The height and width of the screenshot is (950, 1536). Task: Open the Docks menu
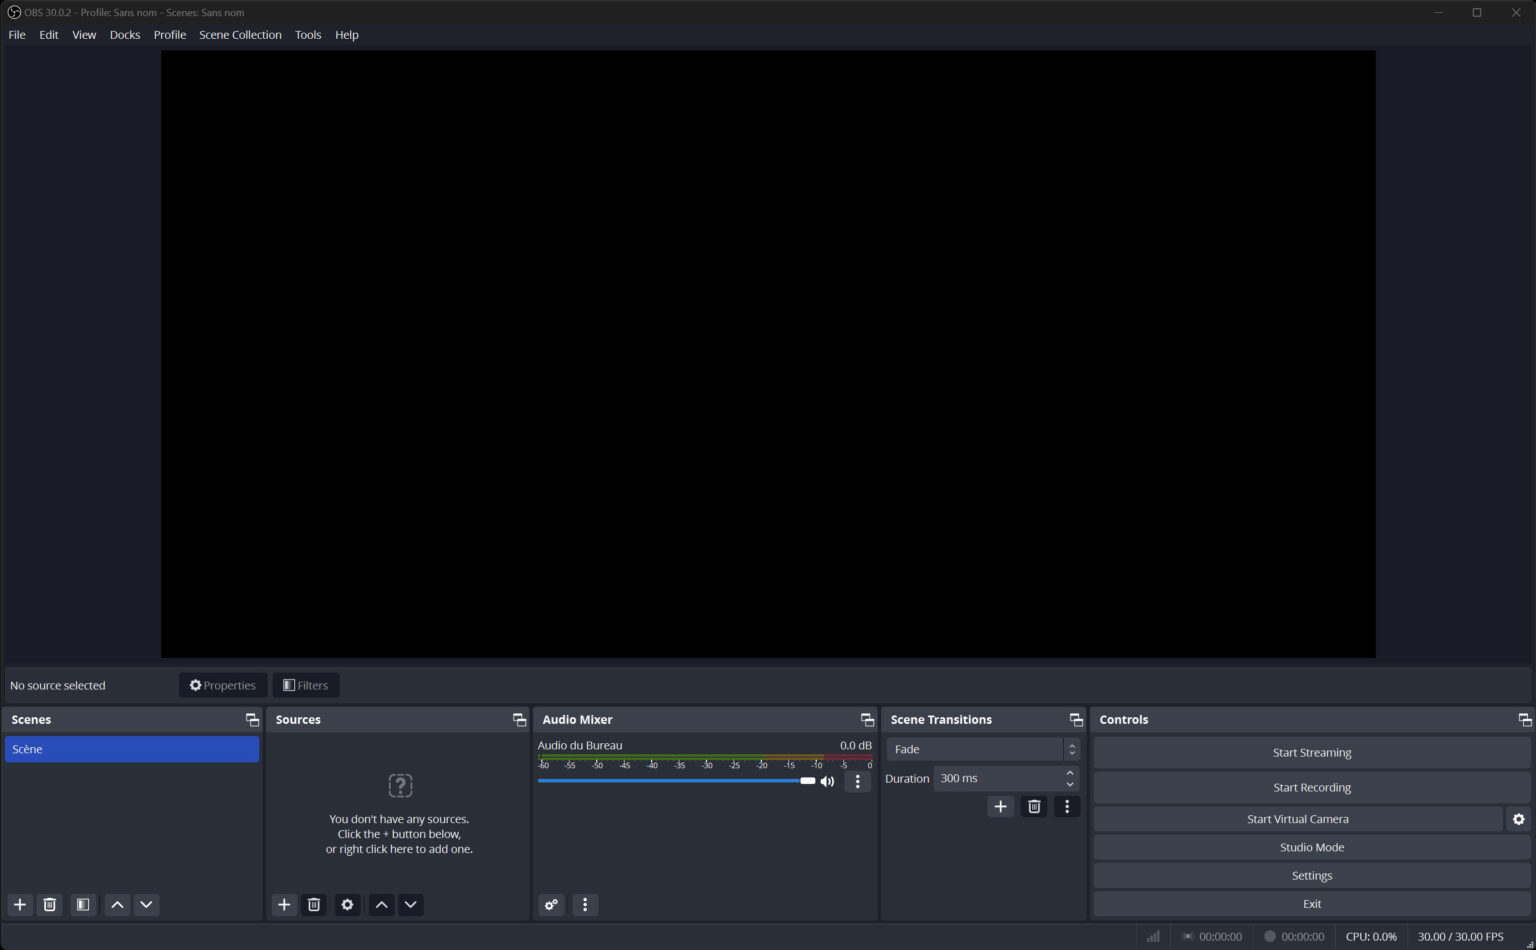124,34
